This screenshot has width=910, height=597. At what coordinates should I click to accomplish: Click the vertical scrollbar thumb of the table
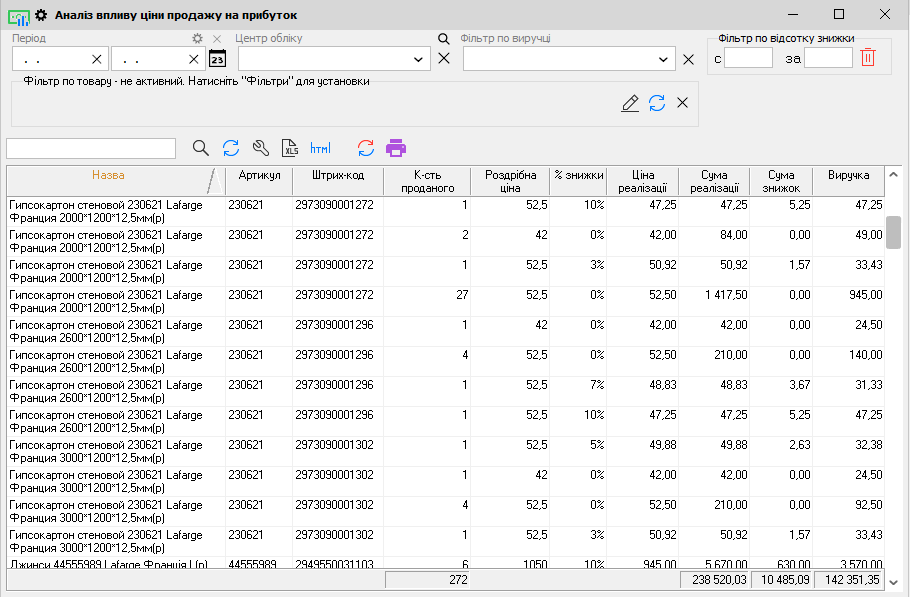click(893, 231)
